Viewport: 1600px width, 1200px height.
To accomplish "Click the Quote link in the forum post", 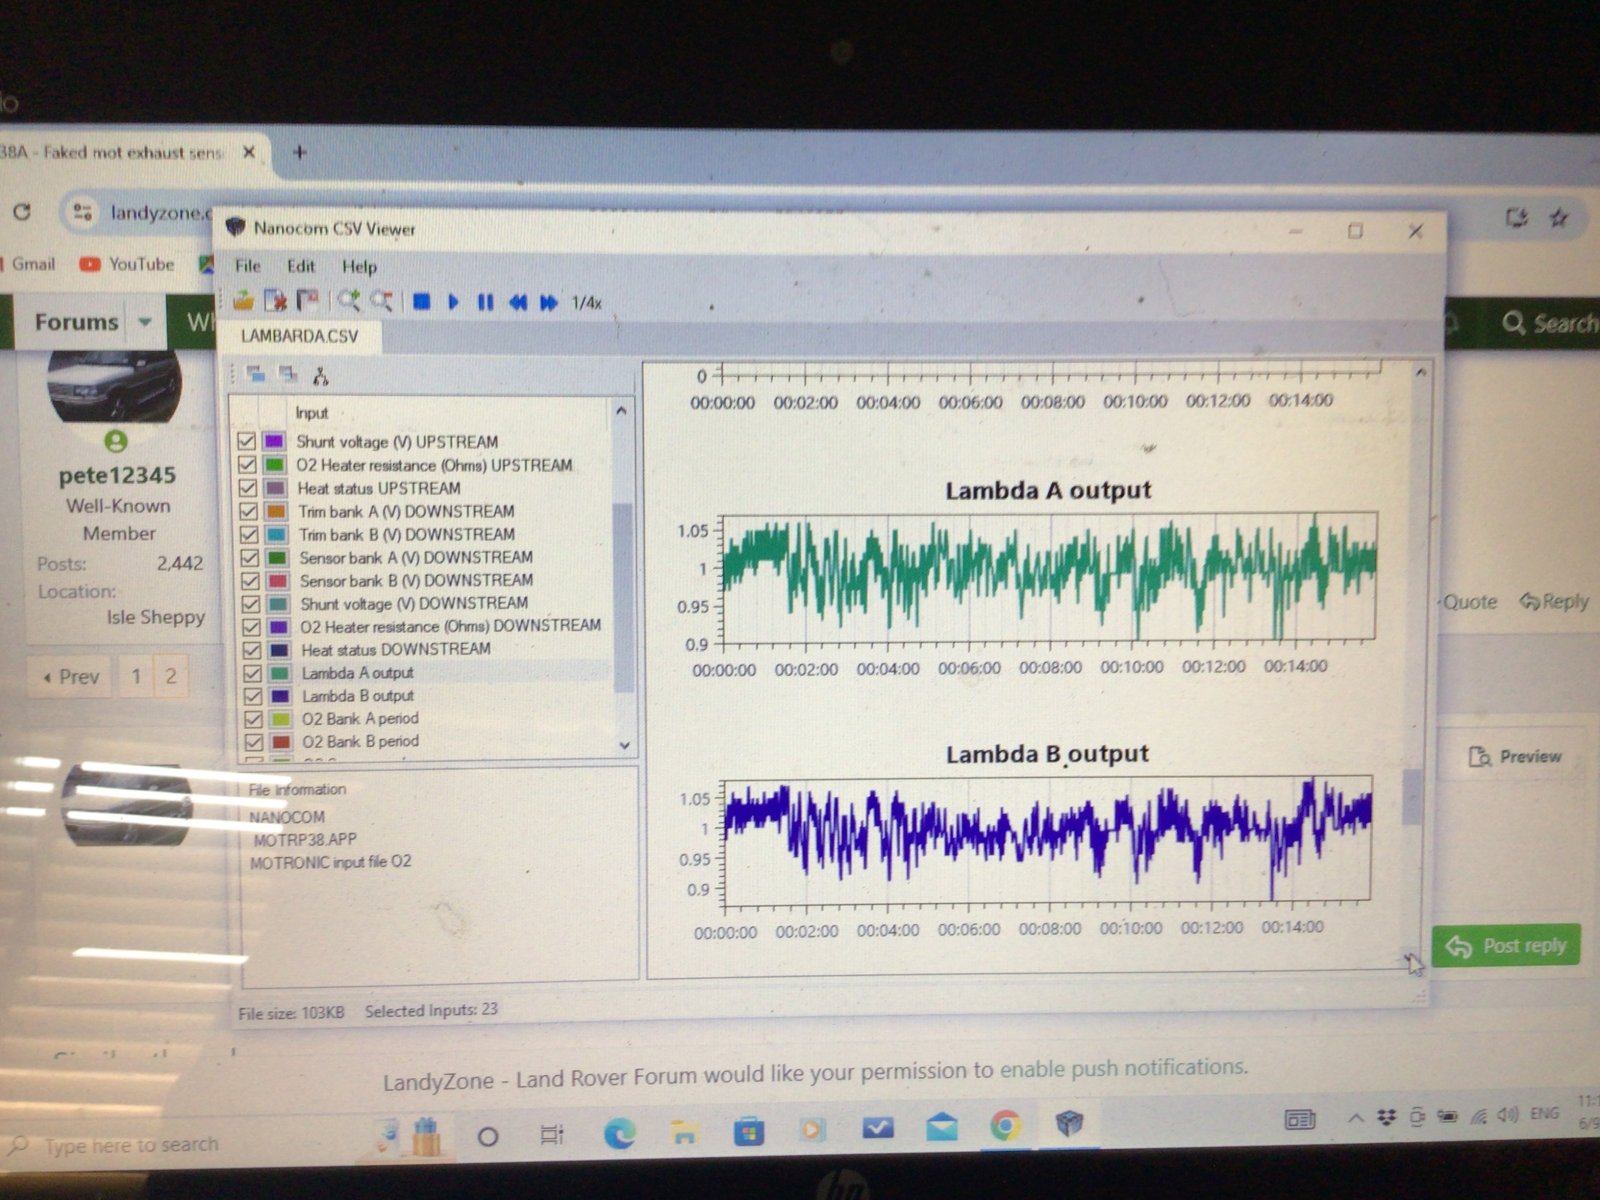I will click(x=1469, y=602).
